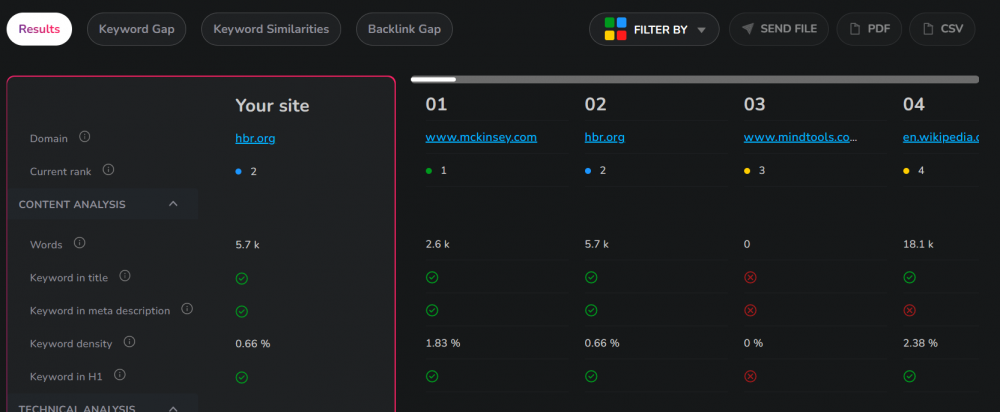Open the Keyword Similarities tab

click(x=271, y=29)
